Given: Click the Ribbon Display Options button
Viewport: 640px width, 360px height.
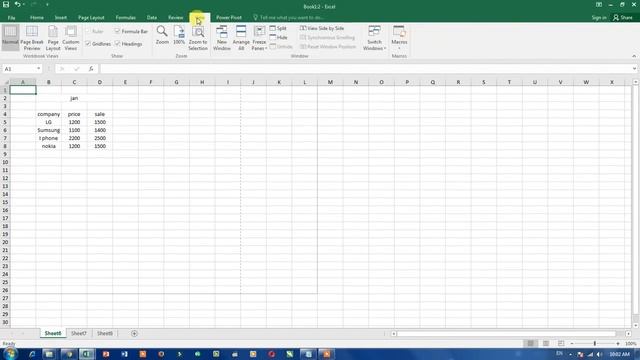Looking at the screenshot, I should point(599,4).
